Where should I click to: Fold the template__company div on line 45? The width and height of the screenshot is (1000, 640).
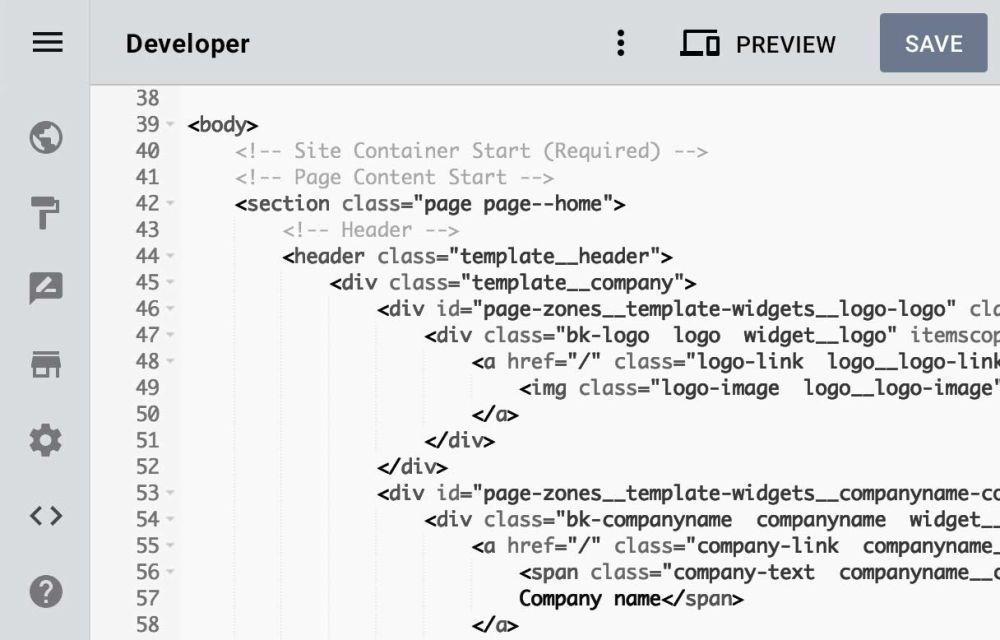[x=170, y=283]
